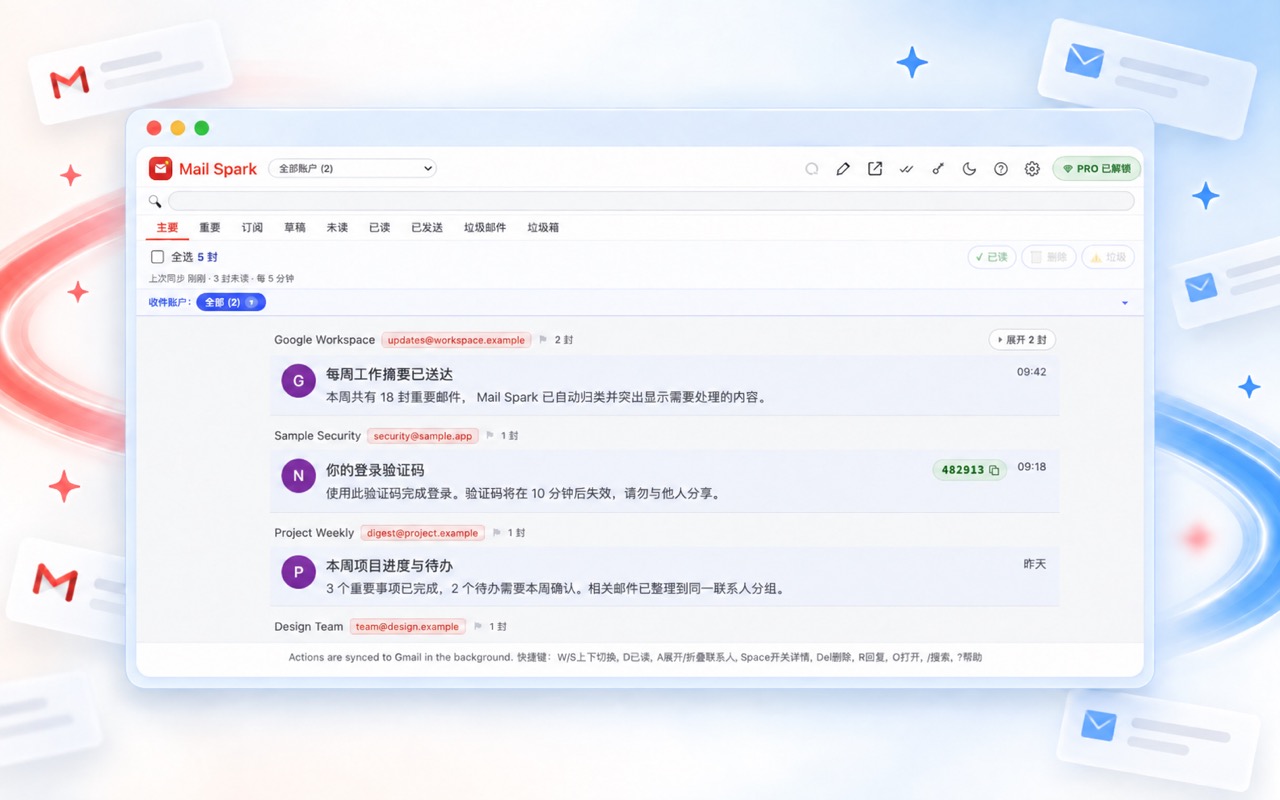Viewport: 1280px width, 800px height.
Task: Open the 全部账户 (2) account dropdown
Action: coord(352,168)
